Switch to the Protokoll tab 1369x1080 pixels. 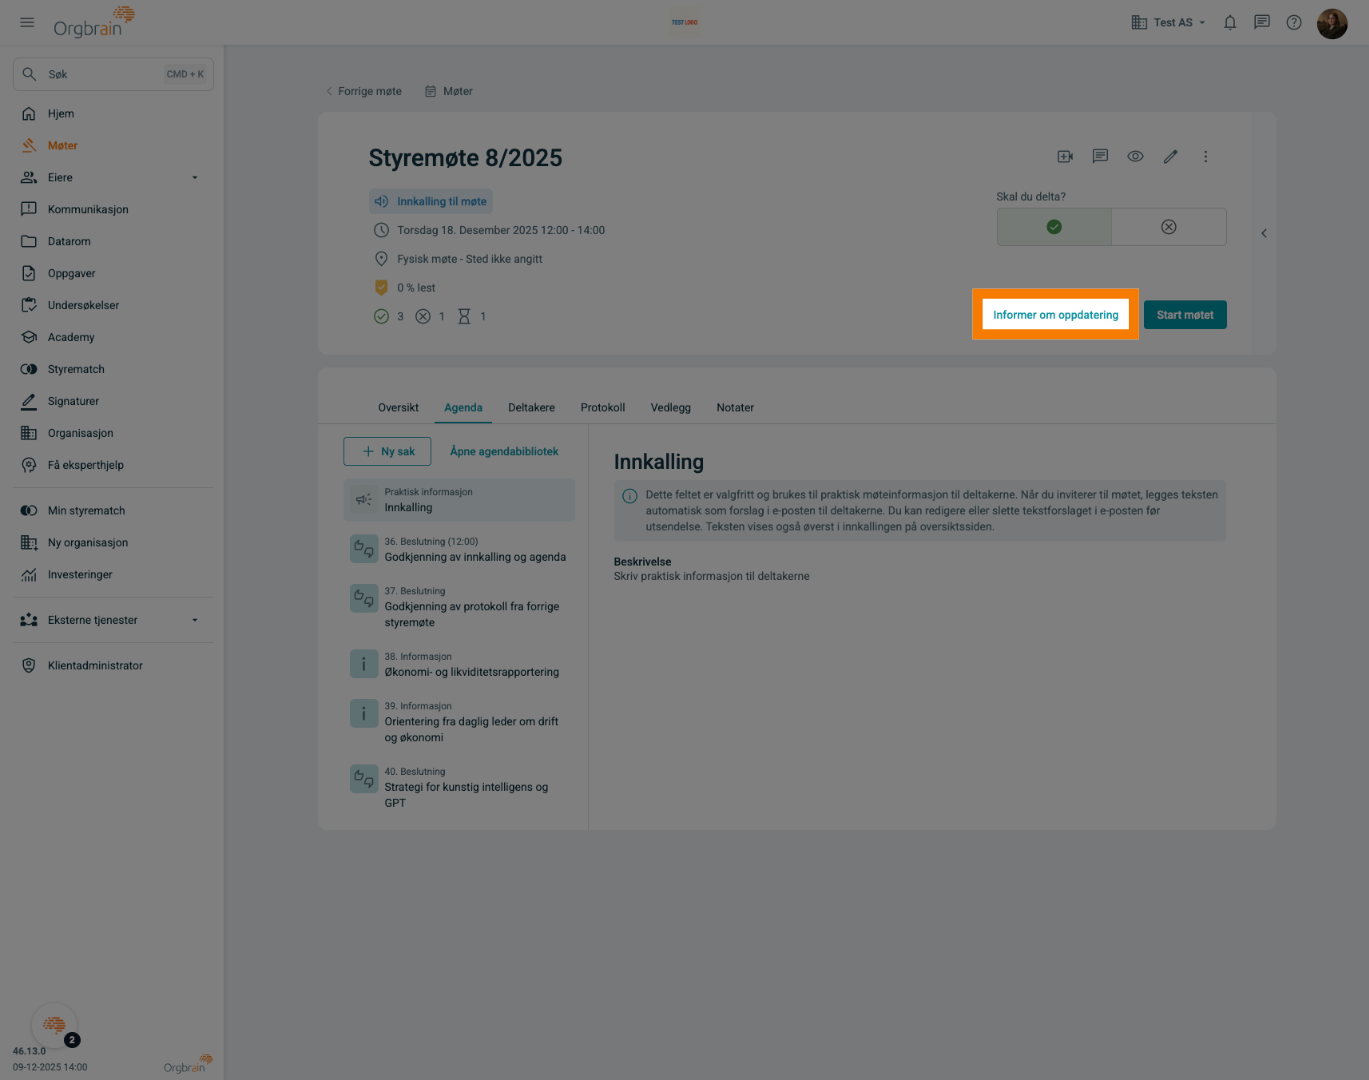pyautogui.click(x=602, y=407)
